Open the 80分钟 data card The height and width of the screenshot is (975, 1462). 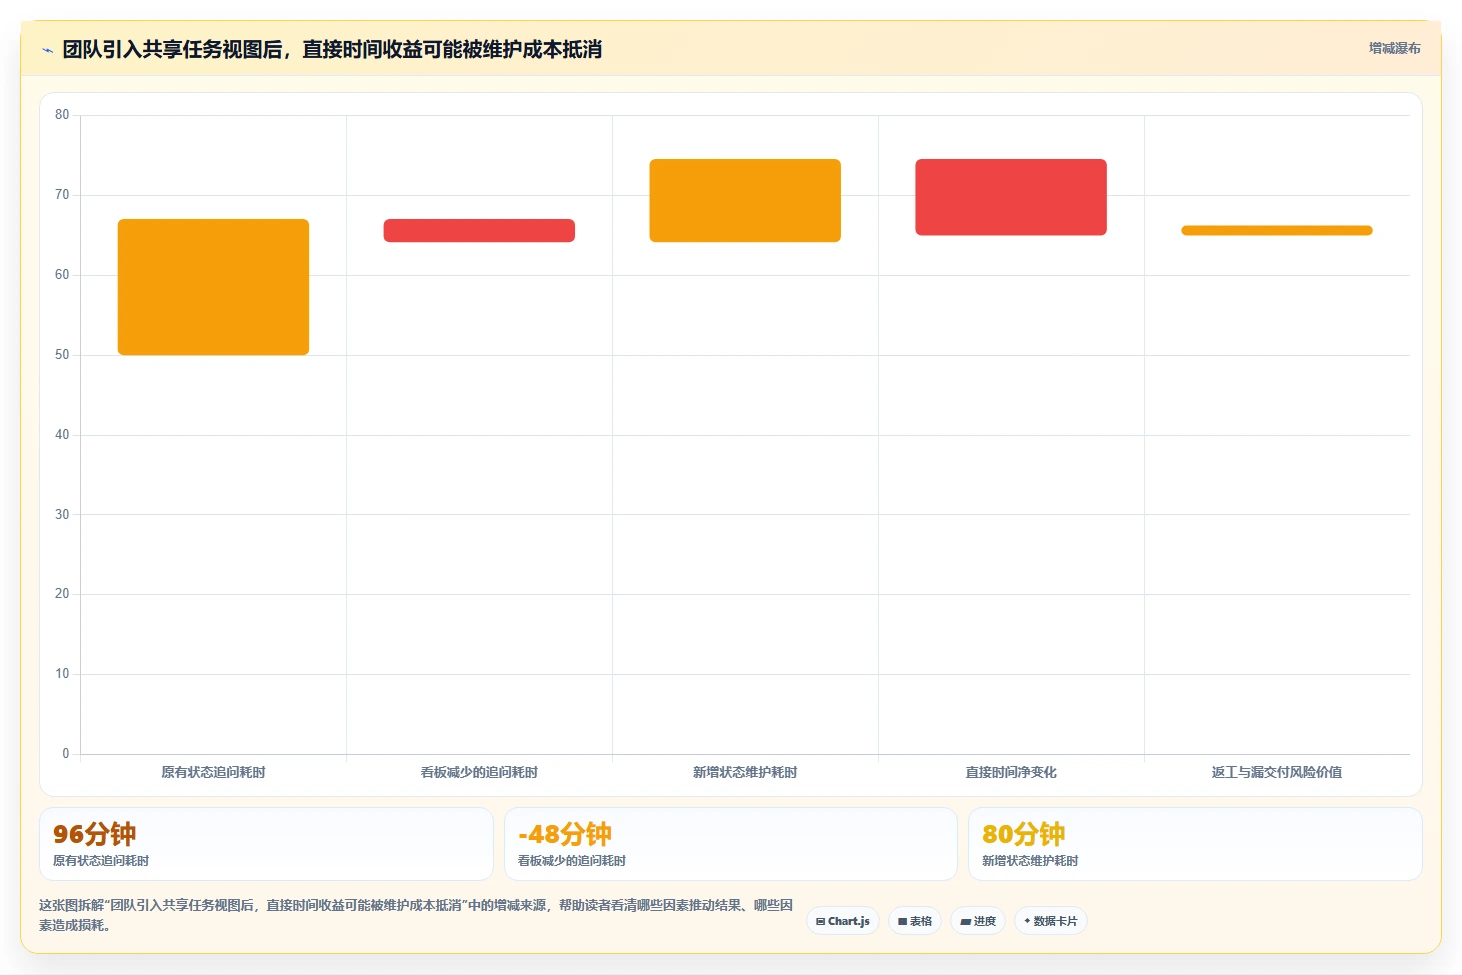1195,844
